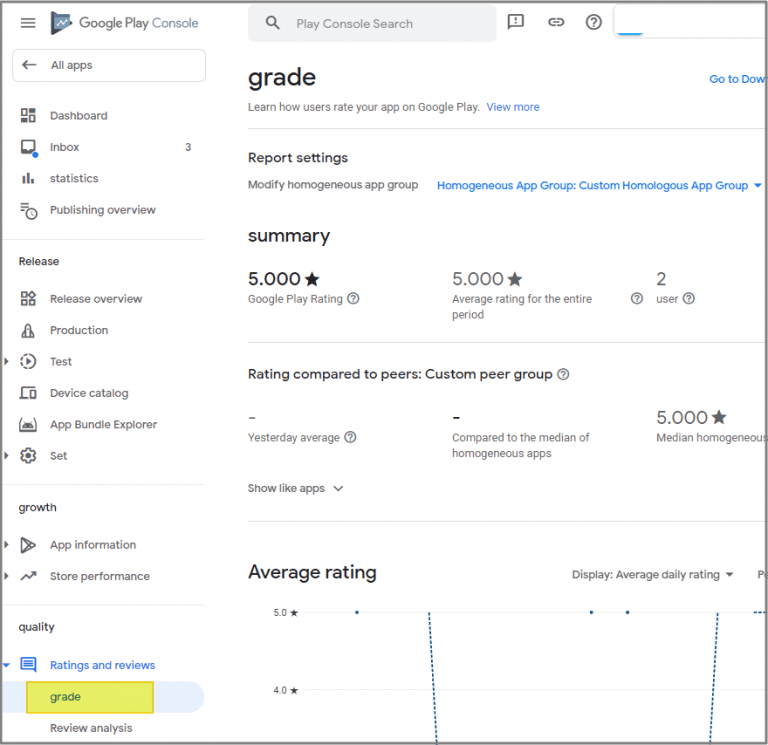The height and width of the screenshot is (745, 768).
Task: Open the help question mark icon
Action: pos(594,22)
